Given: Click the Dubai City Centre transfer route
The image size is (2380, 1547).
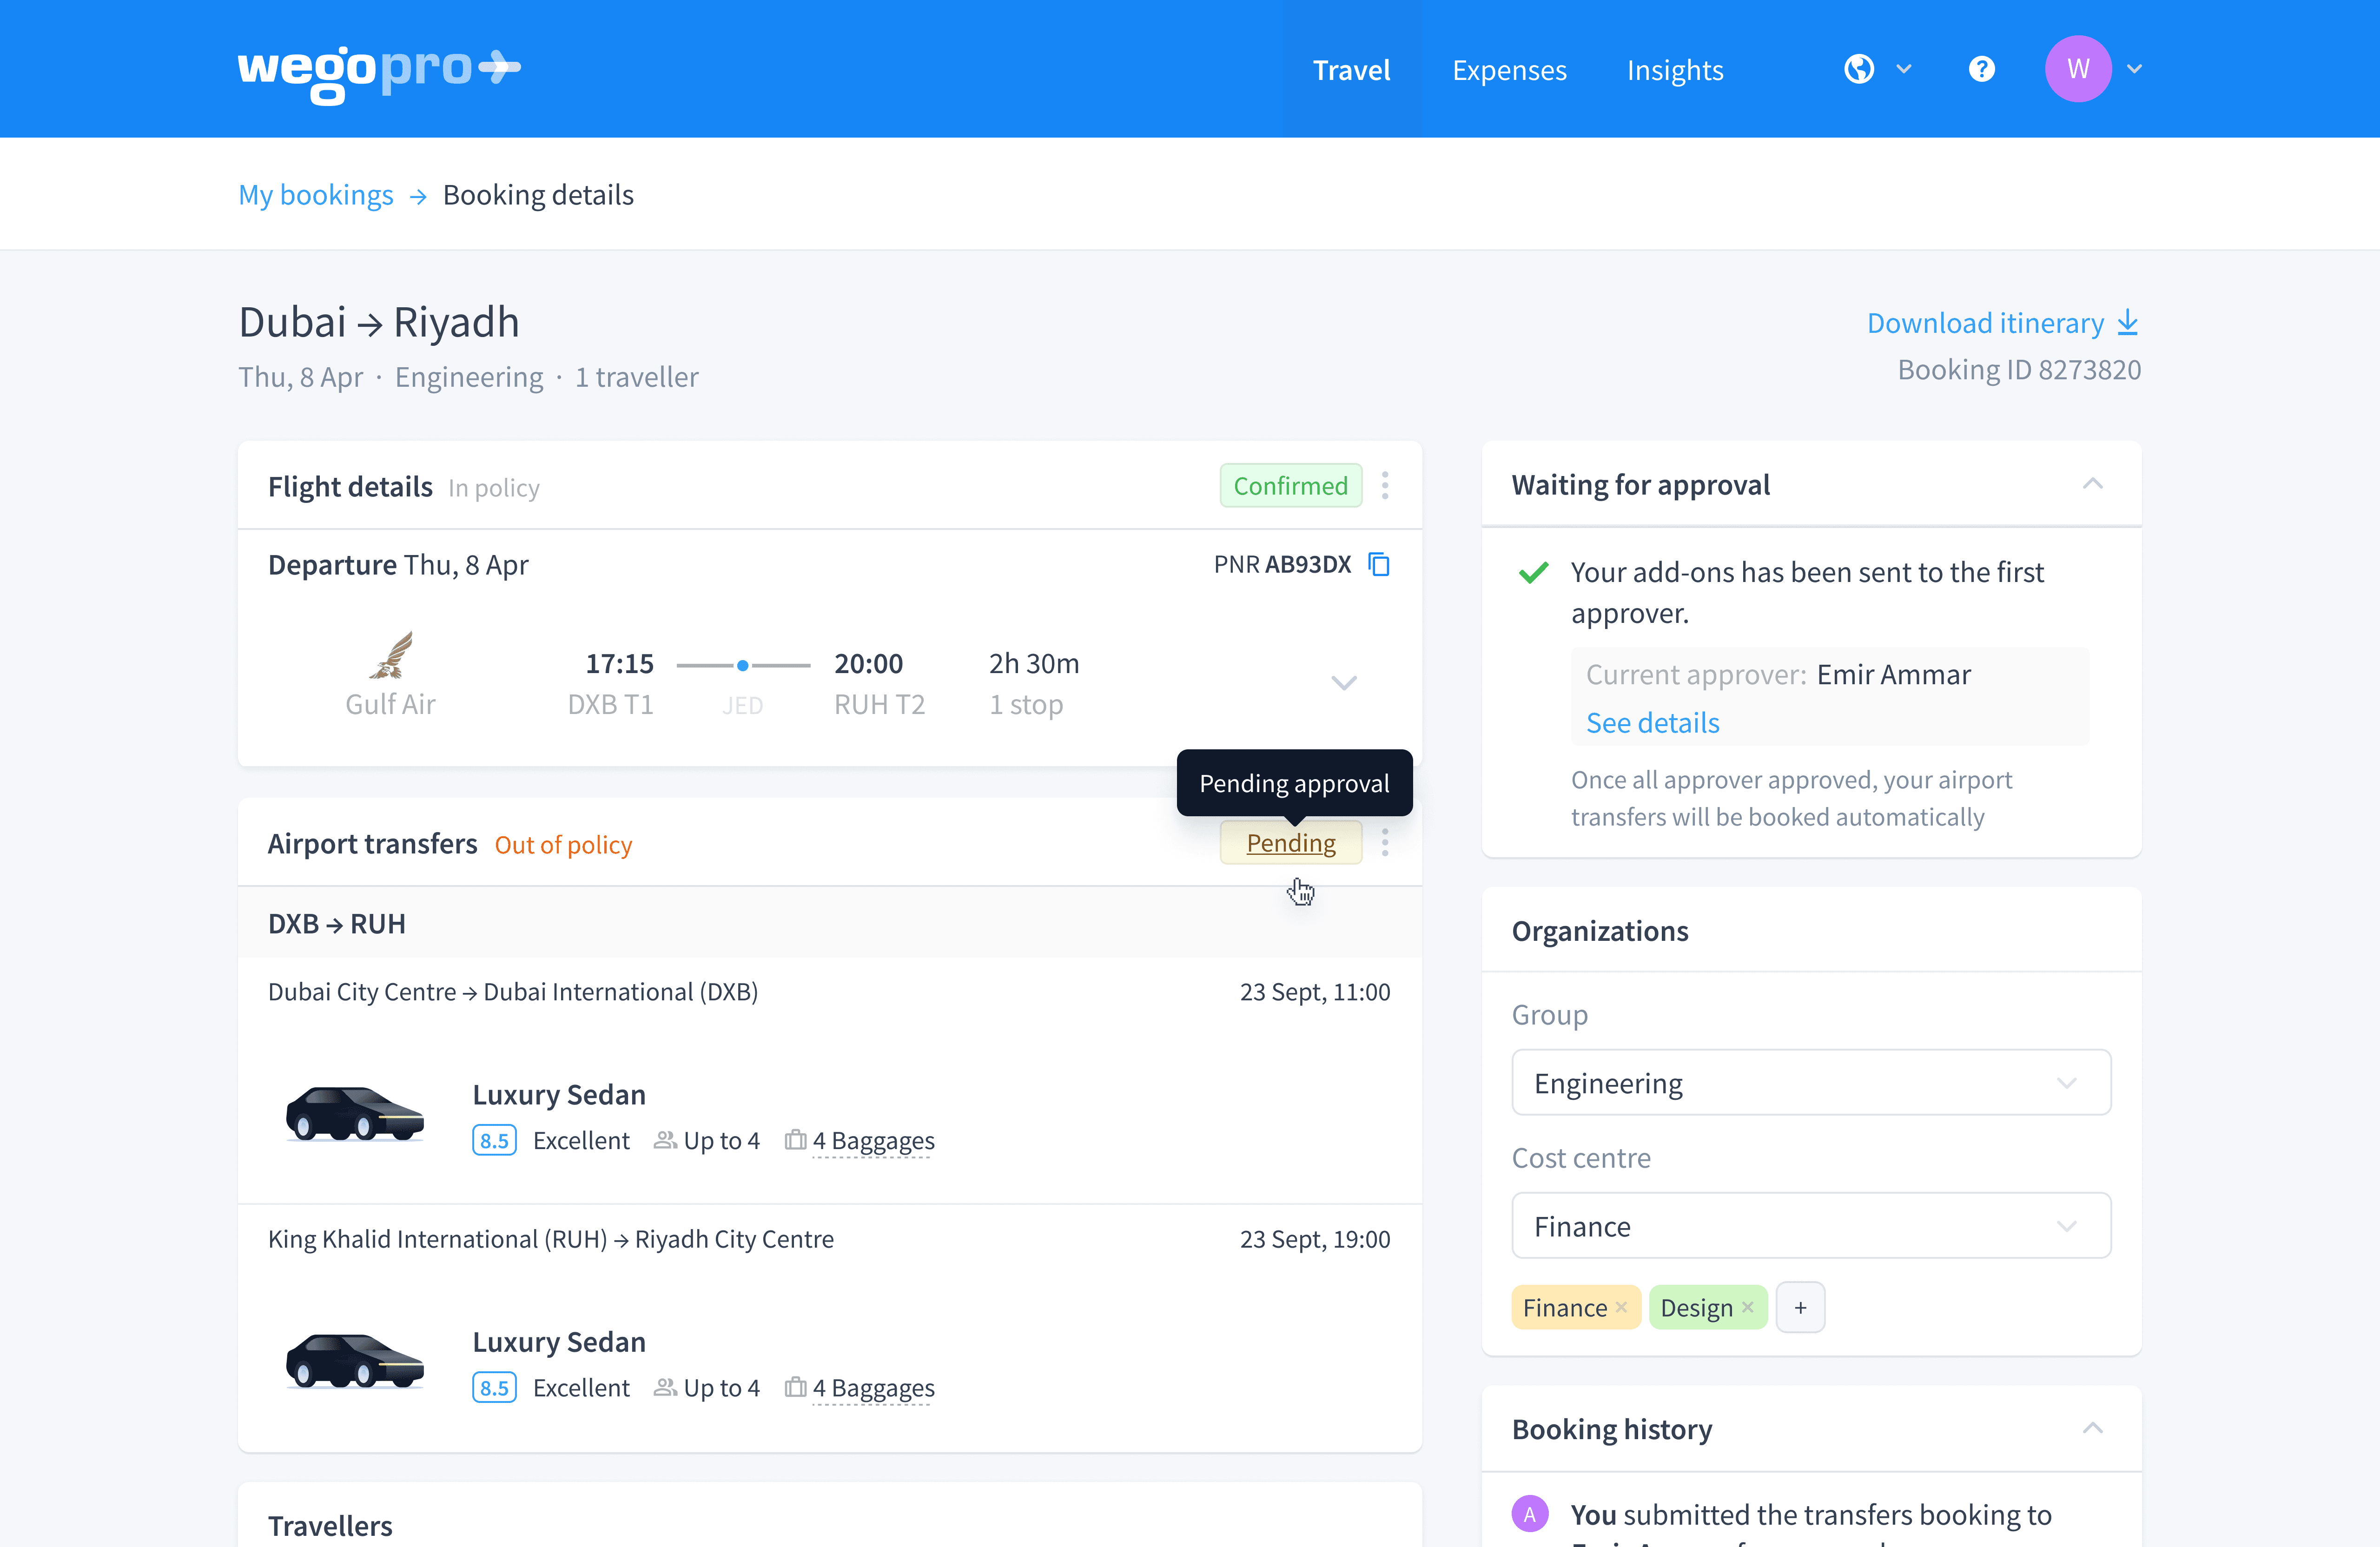Looking at the screenshot, I should [x=513, y=992].
